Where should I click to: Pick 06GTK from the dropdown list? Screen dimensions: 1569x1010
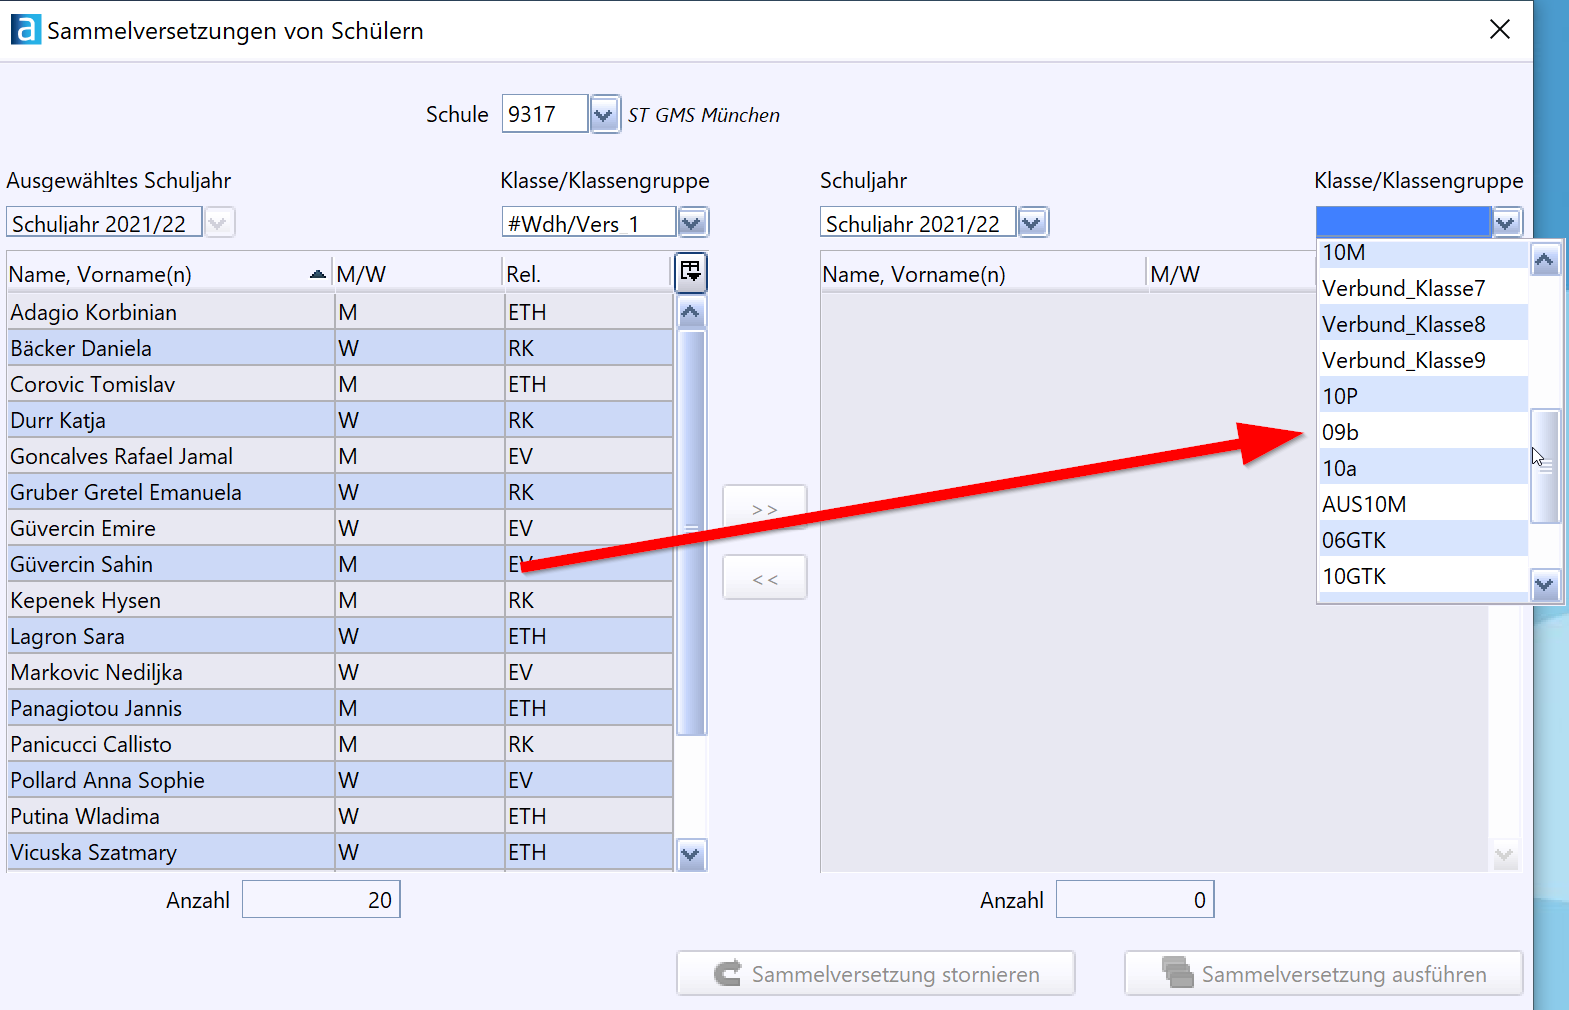pyautogui.click(x=1423, y=540)
